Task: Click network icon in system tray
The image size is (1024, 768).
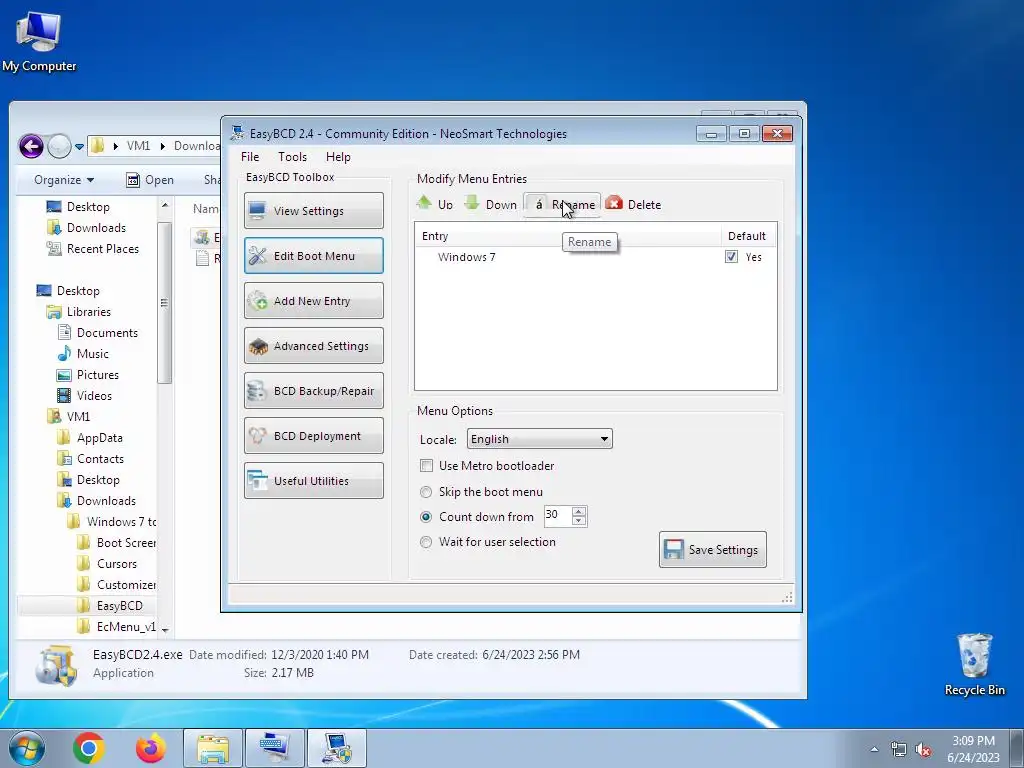Action: tap(899, 750)
